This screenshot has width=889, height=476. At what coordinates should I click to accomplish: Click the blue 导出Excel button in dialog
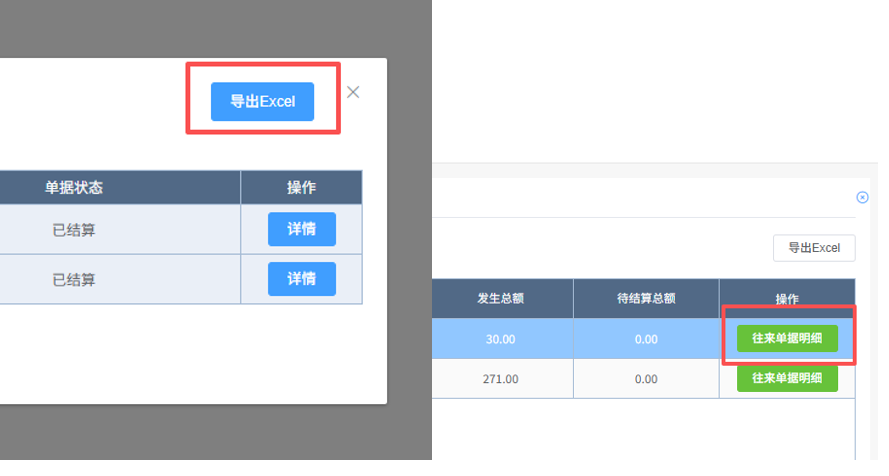click(262, 101)
